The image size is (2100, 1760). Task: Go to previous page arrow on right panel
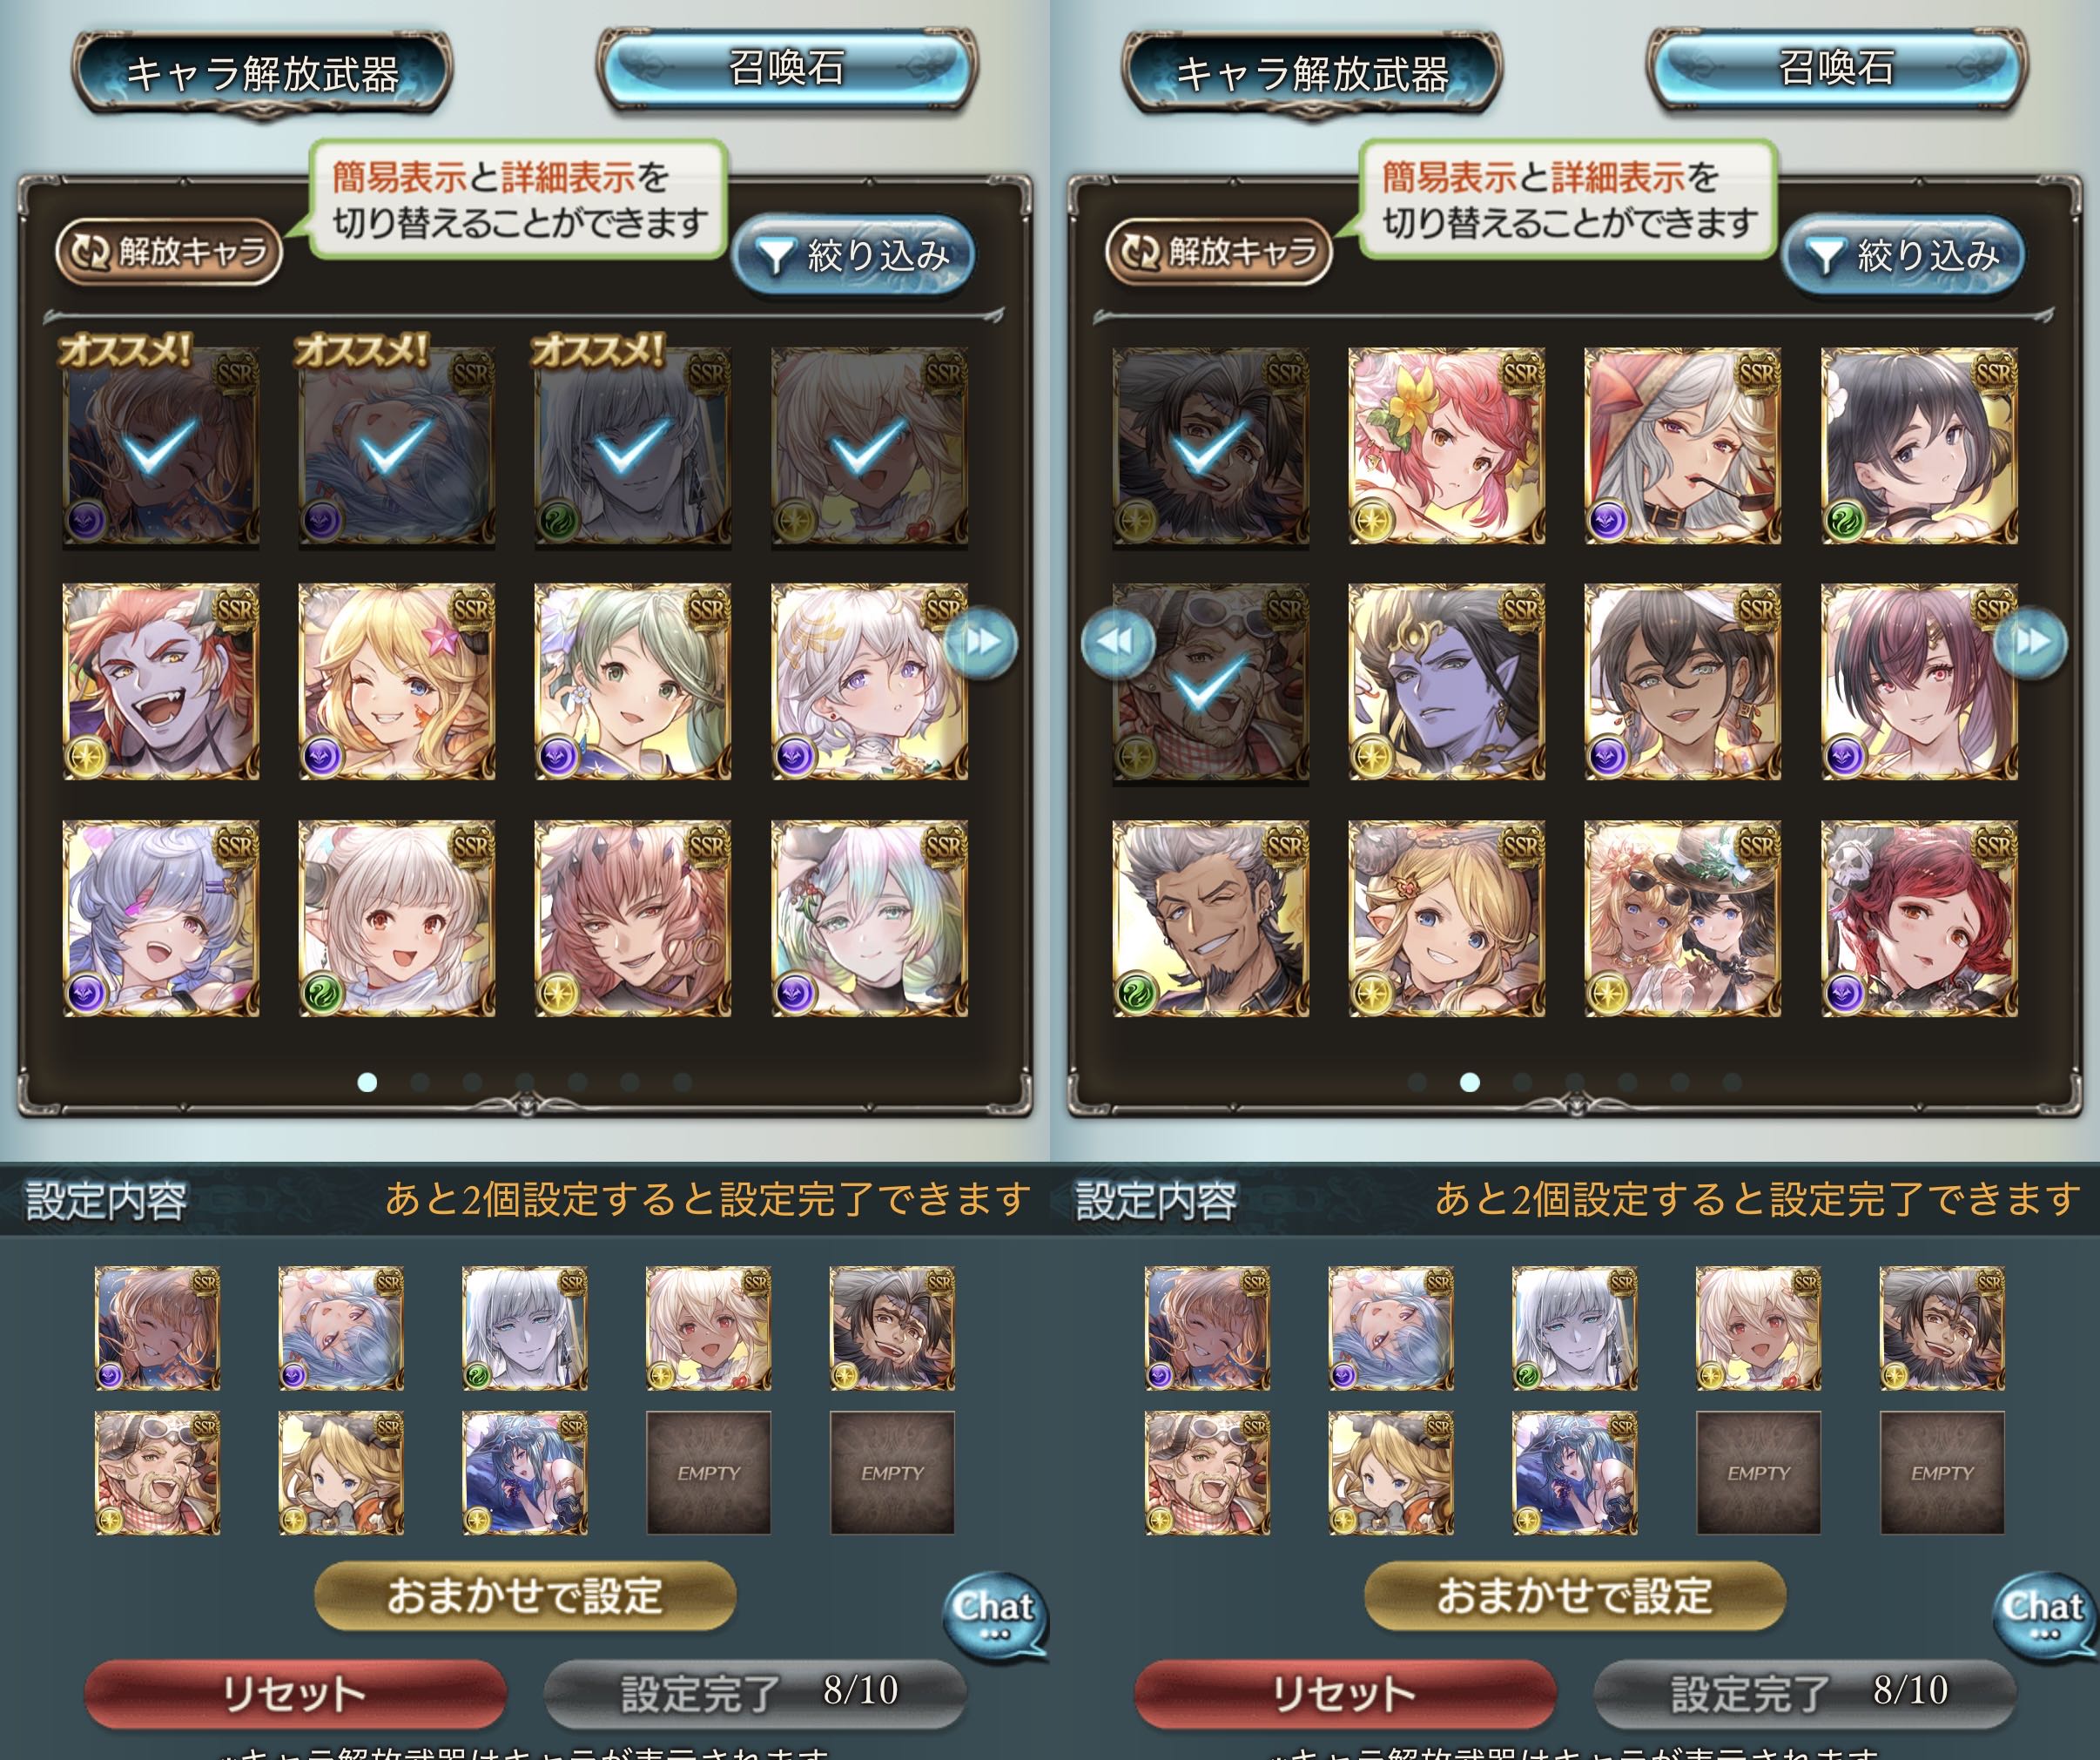[1118, 642]
